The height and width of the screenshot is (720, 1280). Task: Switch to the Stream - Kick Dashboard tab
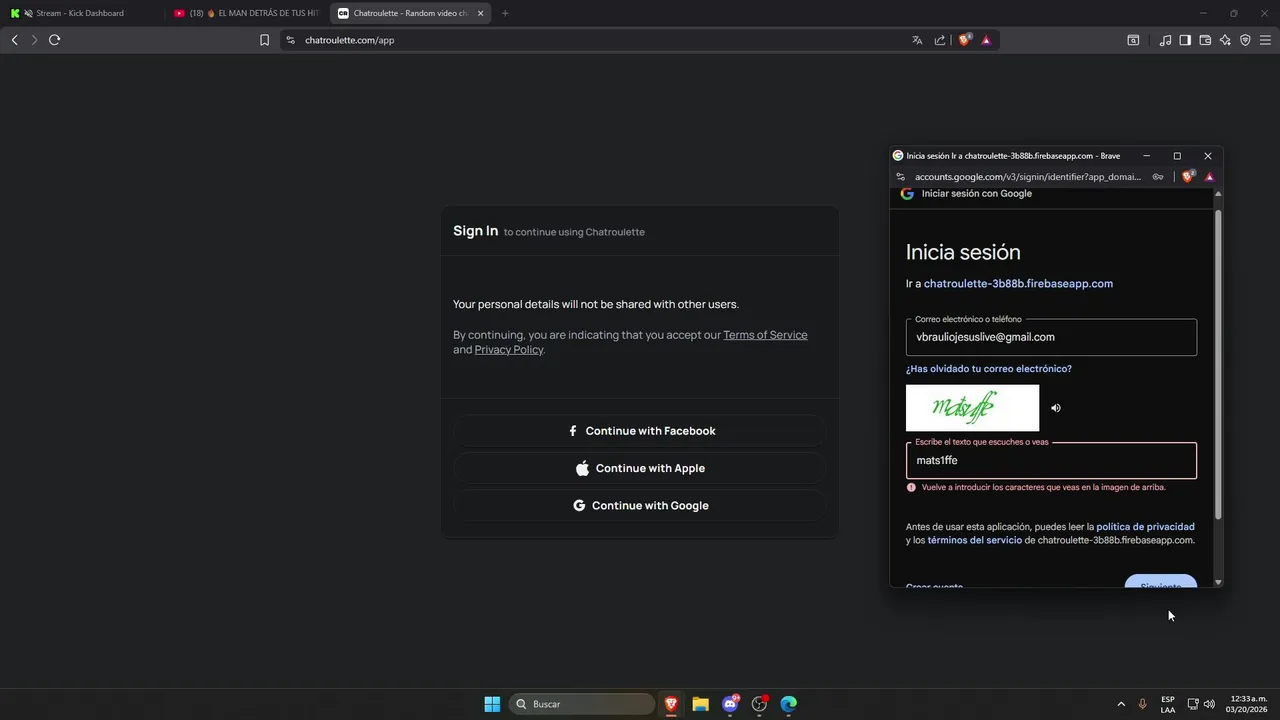(80, 13)
